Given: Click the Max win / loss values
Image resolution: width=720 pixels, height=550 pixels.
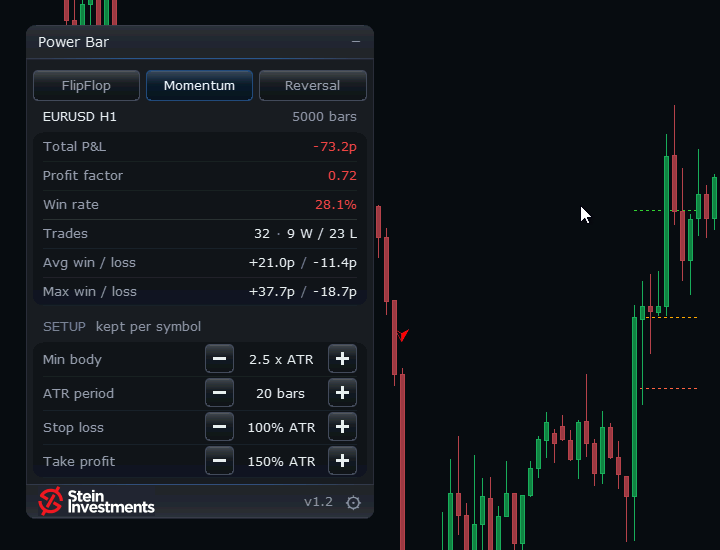Looking at the screenshot, I should coord(303,292).
